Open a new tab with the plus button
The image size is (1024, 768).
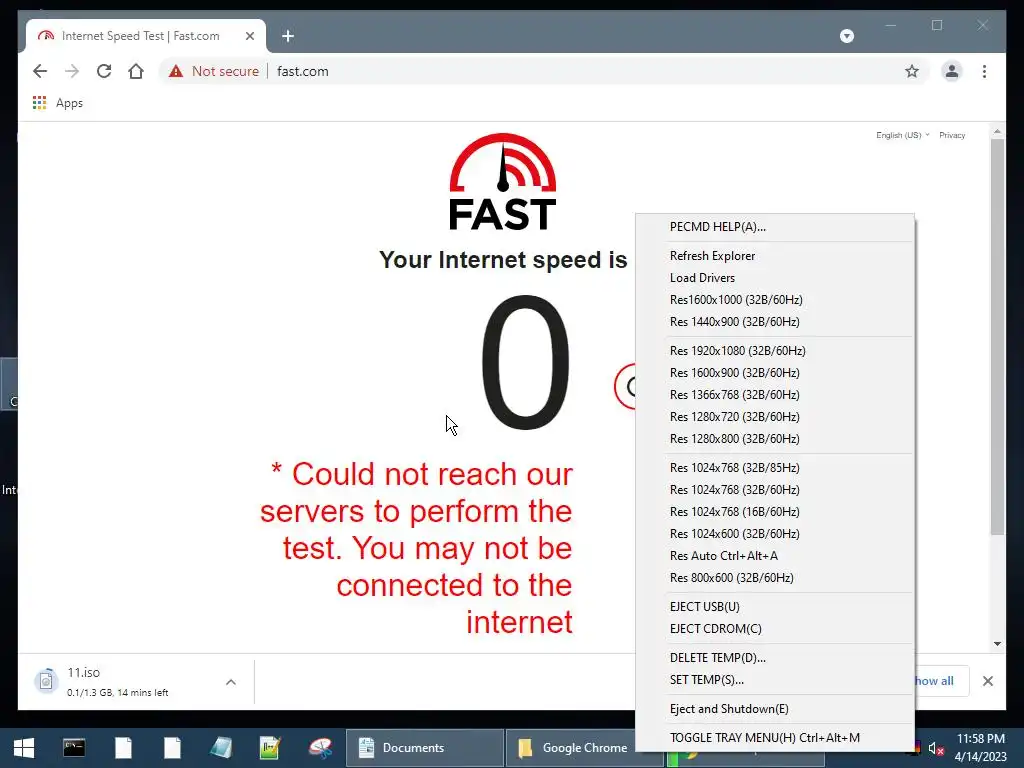287,36
